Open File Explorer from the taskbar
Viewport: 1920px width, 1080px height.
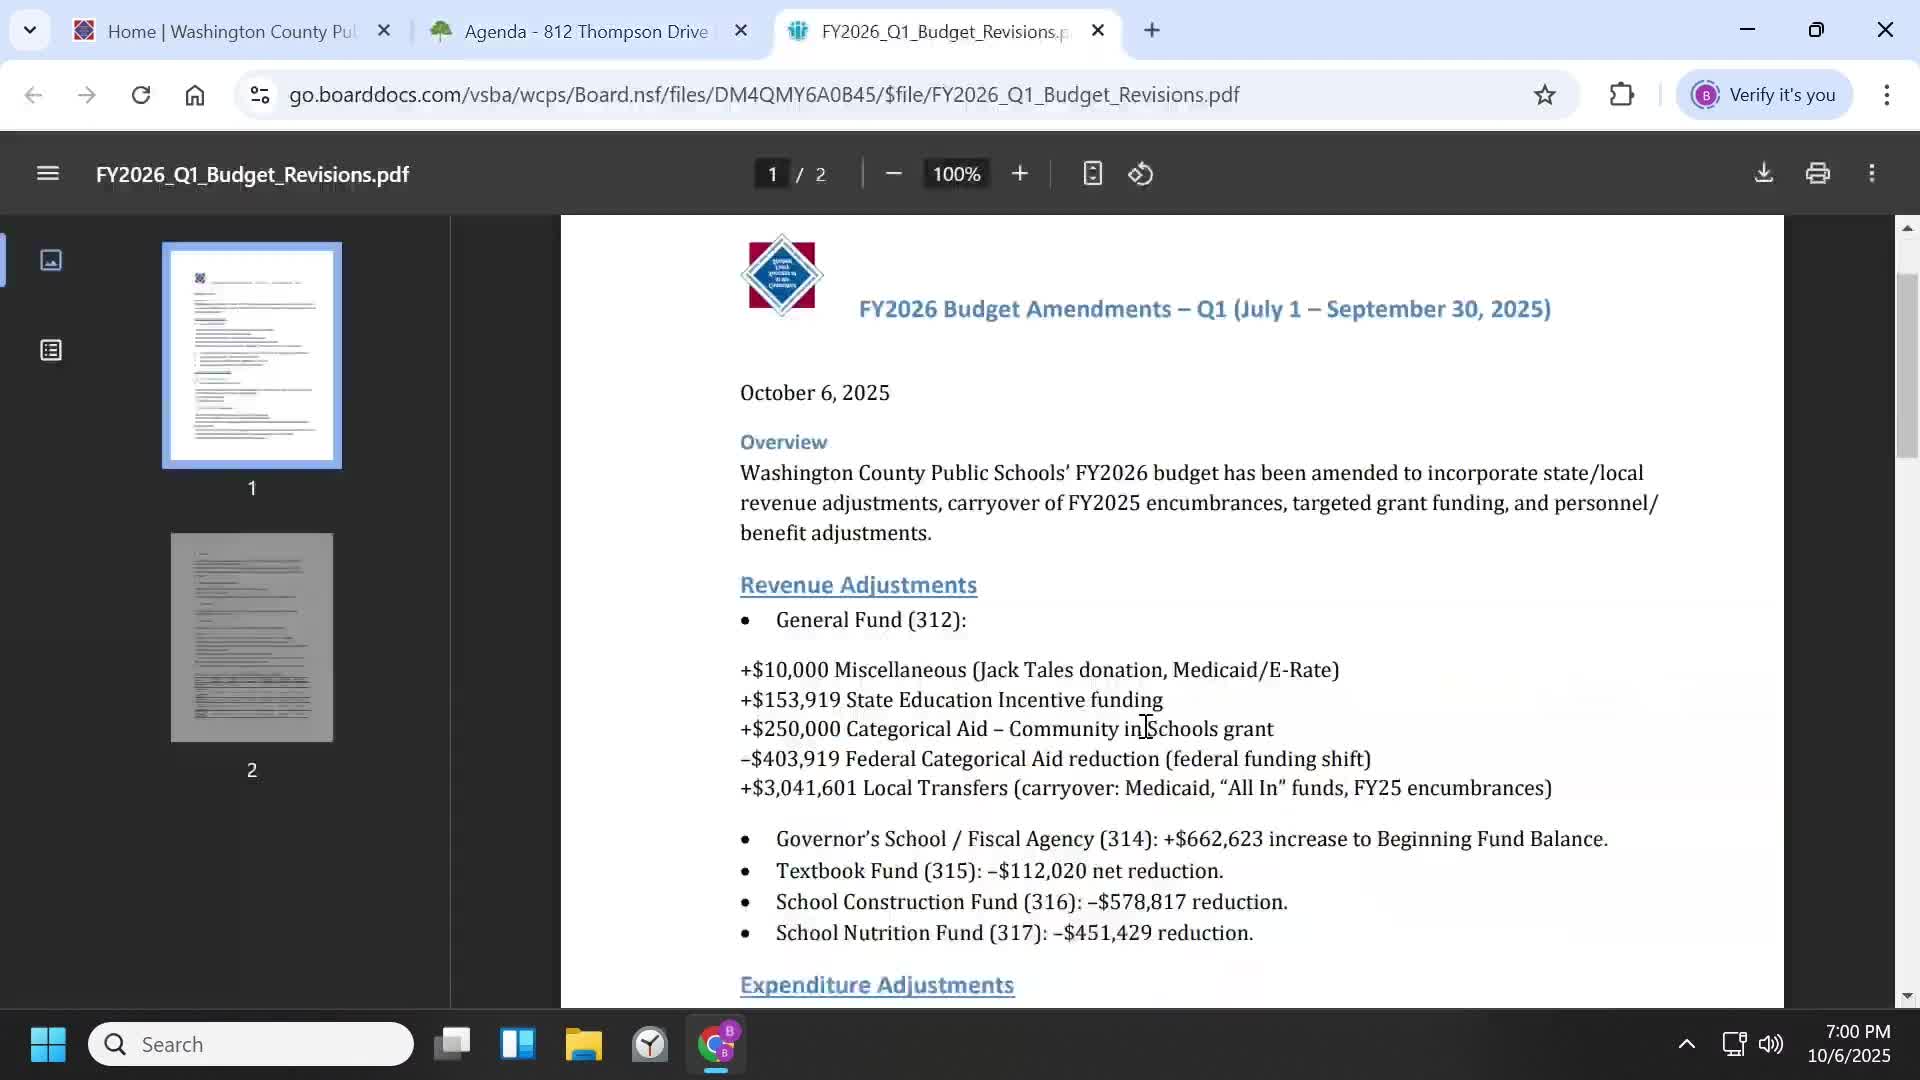583,1045
